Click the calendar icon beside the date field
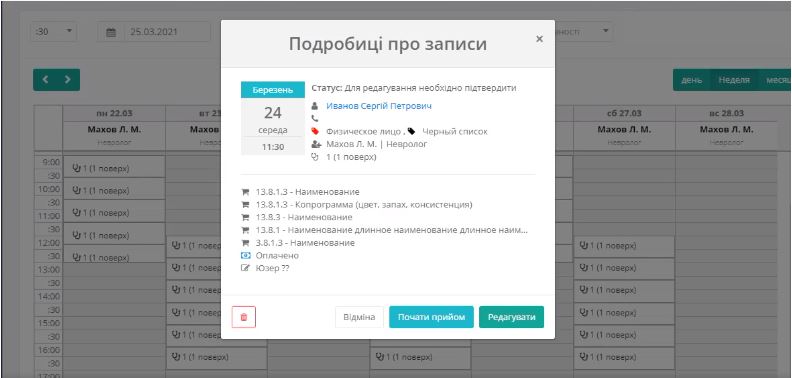Image resolution: width=792 pixels, height=378 pixels. pyautogui.click(x=111, y=32)
